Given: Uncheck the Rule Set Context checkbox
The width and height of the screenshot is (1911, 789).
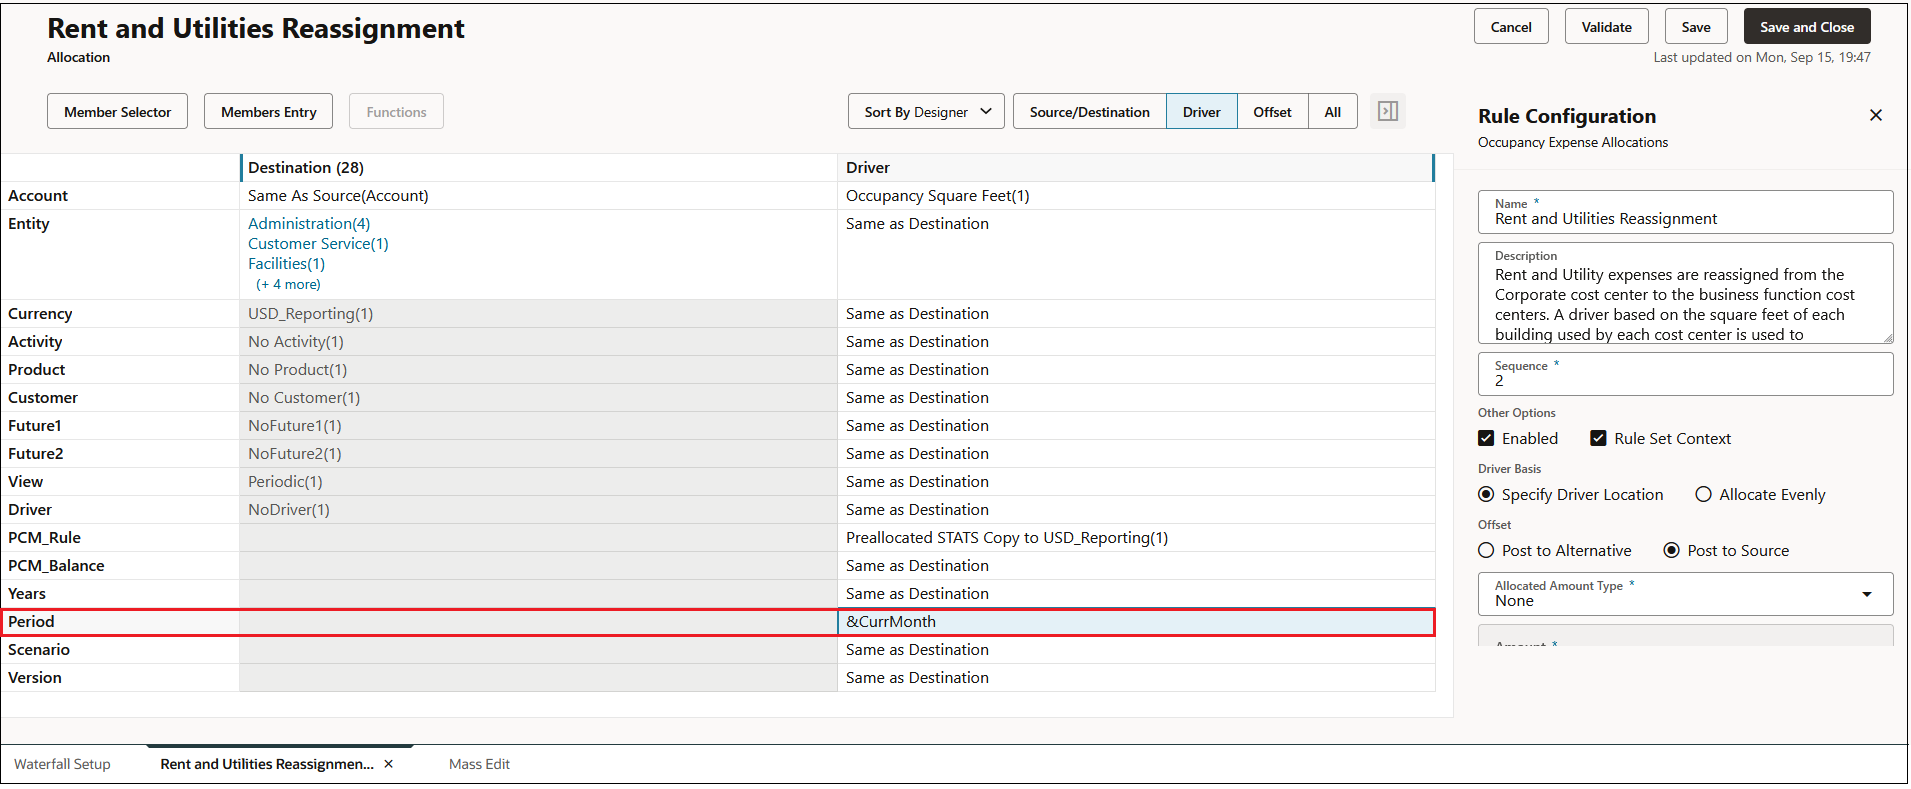Looking at the screenshot, I should click(x=1598, y=438).
